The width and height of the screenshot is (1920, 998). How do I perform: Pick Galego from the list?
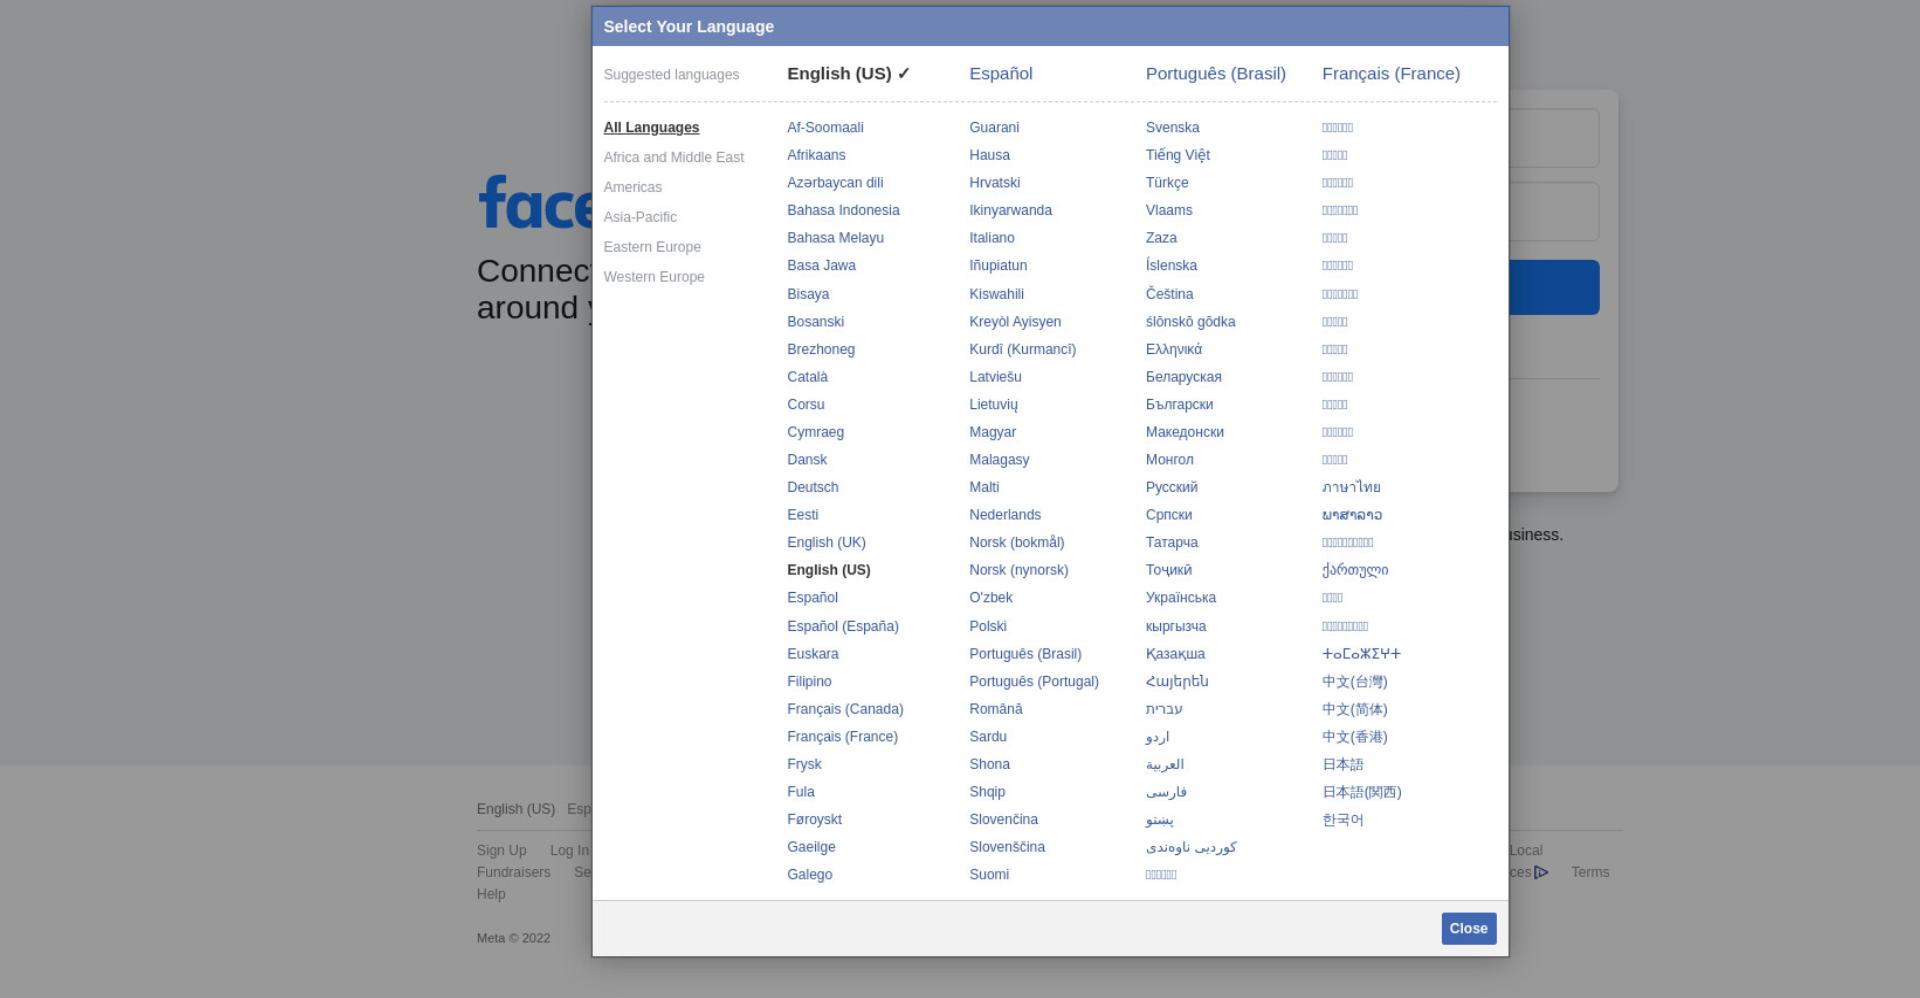coord(809,874)
